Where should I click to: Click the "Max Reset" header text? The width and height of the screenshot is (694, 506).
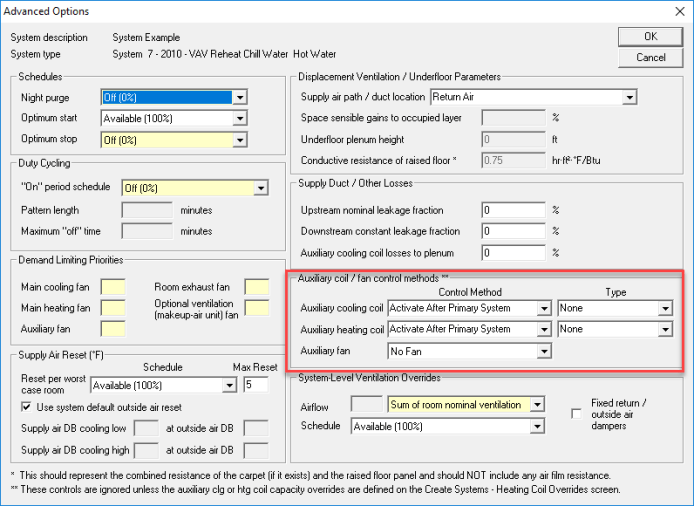[255, 367]
